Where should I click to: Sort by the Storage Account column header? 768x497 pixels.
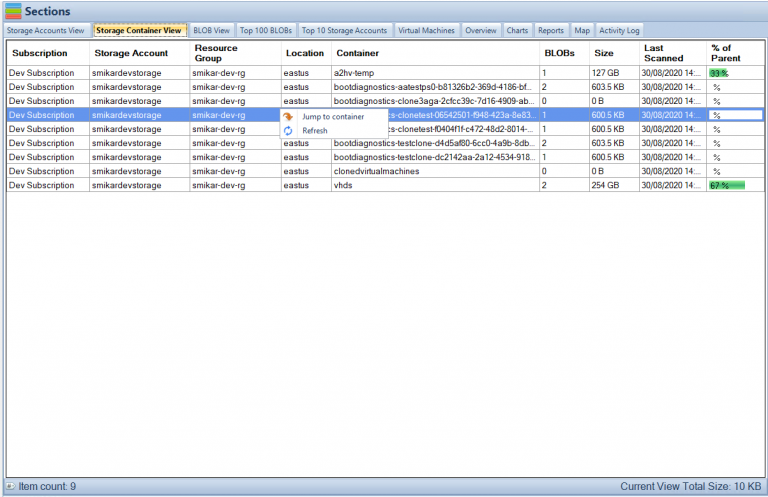click(x=139, y=53)
